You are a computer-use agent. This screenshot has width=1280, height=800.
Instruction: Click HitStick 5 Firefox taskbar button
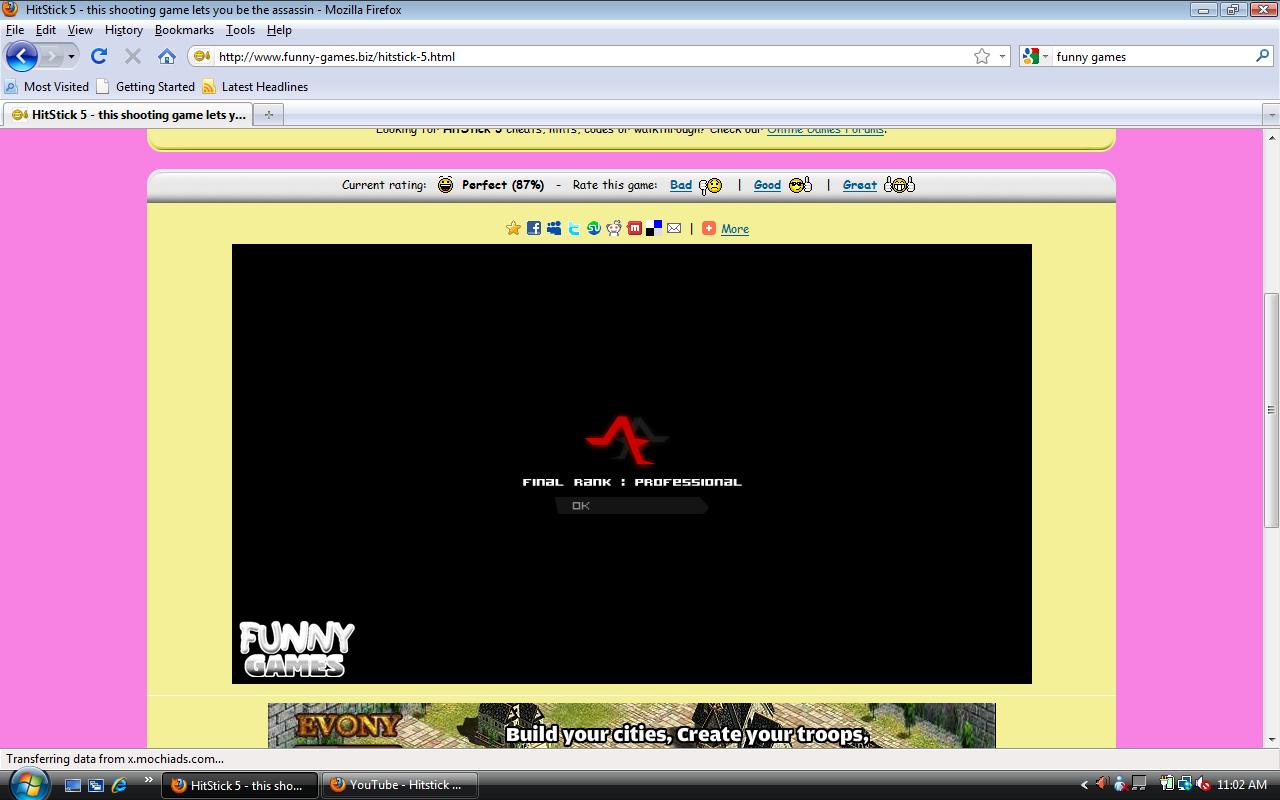click(x=240, y=785)
